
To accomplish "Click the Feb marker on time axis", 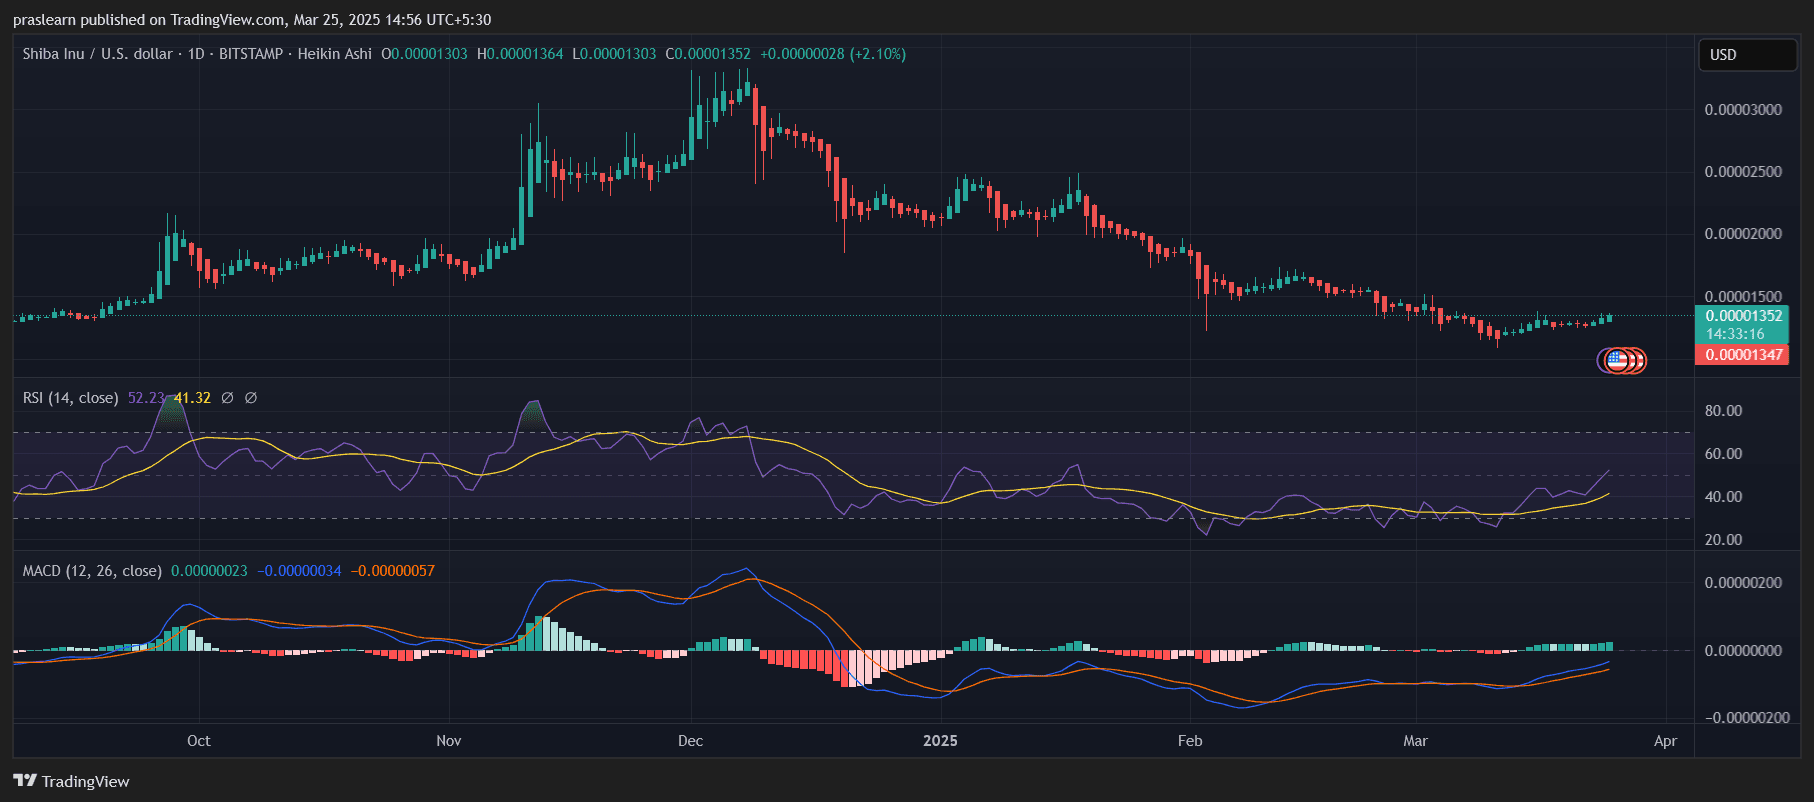I will pyautogui.click(x=1190, y=741).
